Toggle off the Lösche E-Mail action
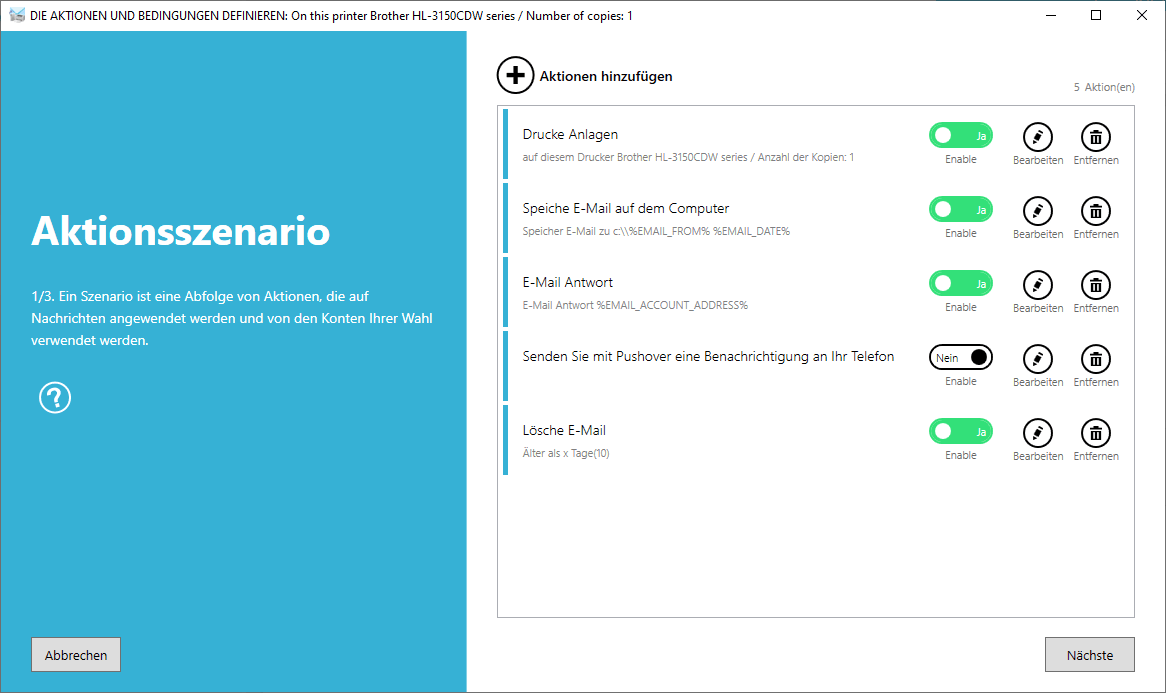Viewport: 1166px width, 693px height. point(961,431)
